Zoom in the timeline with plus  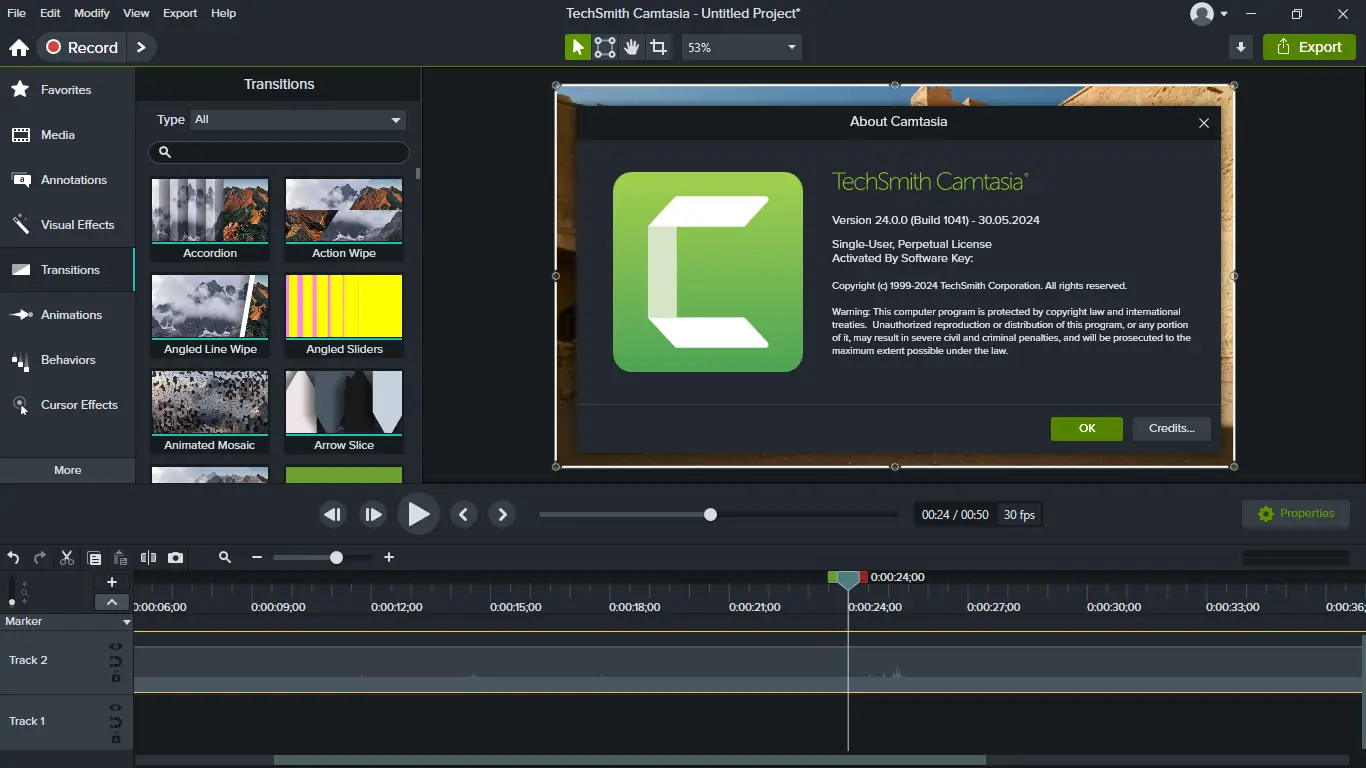[x=389, y=558]
